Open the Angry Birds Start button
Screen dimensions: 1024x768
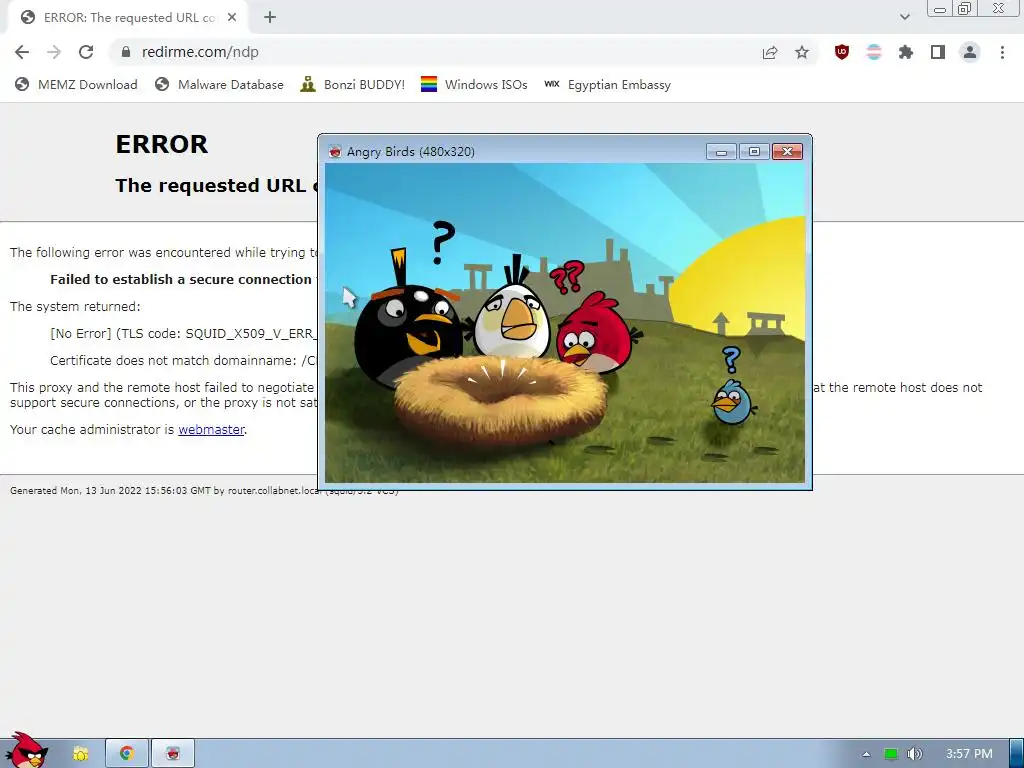[x=25, y=751]
